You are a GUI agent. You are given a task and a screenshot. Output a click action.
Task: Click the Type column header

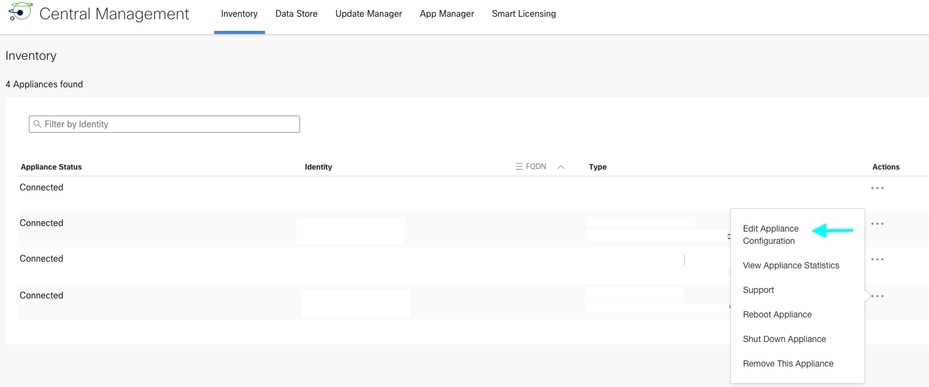598,167
